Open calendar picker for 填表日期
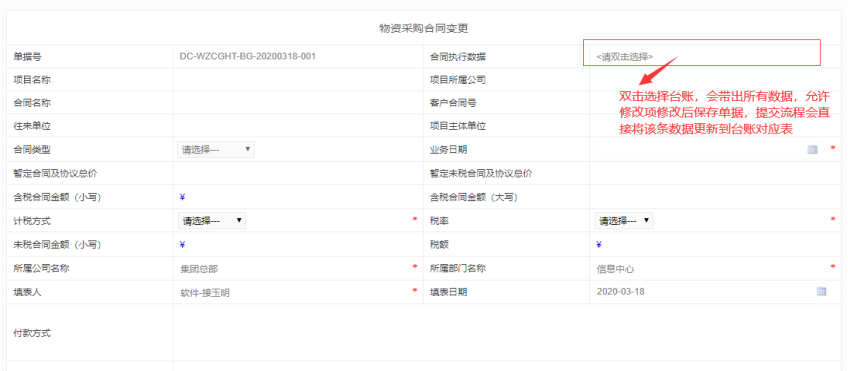This screenshot has width=848, height=371. coord(821,292)
